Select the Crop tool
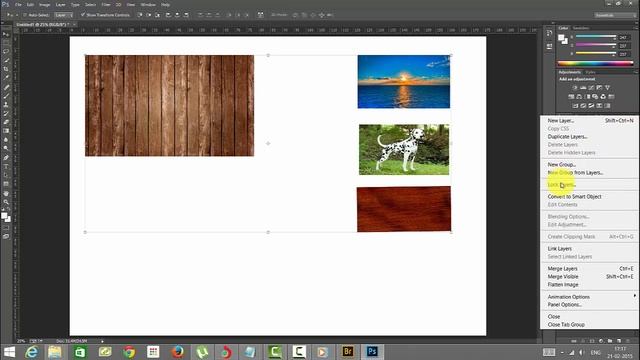Screen dimensions: 640x360 (x=6, y=69)
